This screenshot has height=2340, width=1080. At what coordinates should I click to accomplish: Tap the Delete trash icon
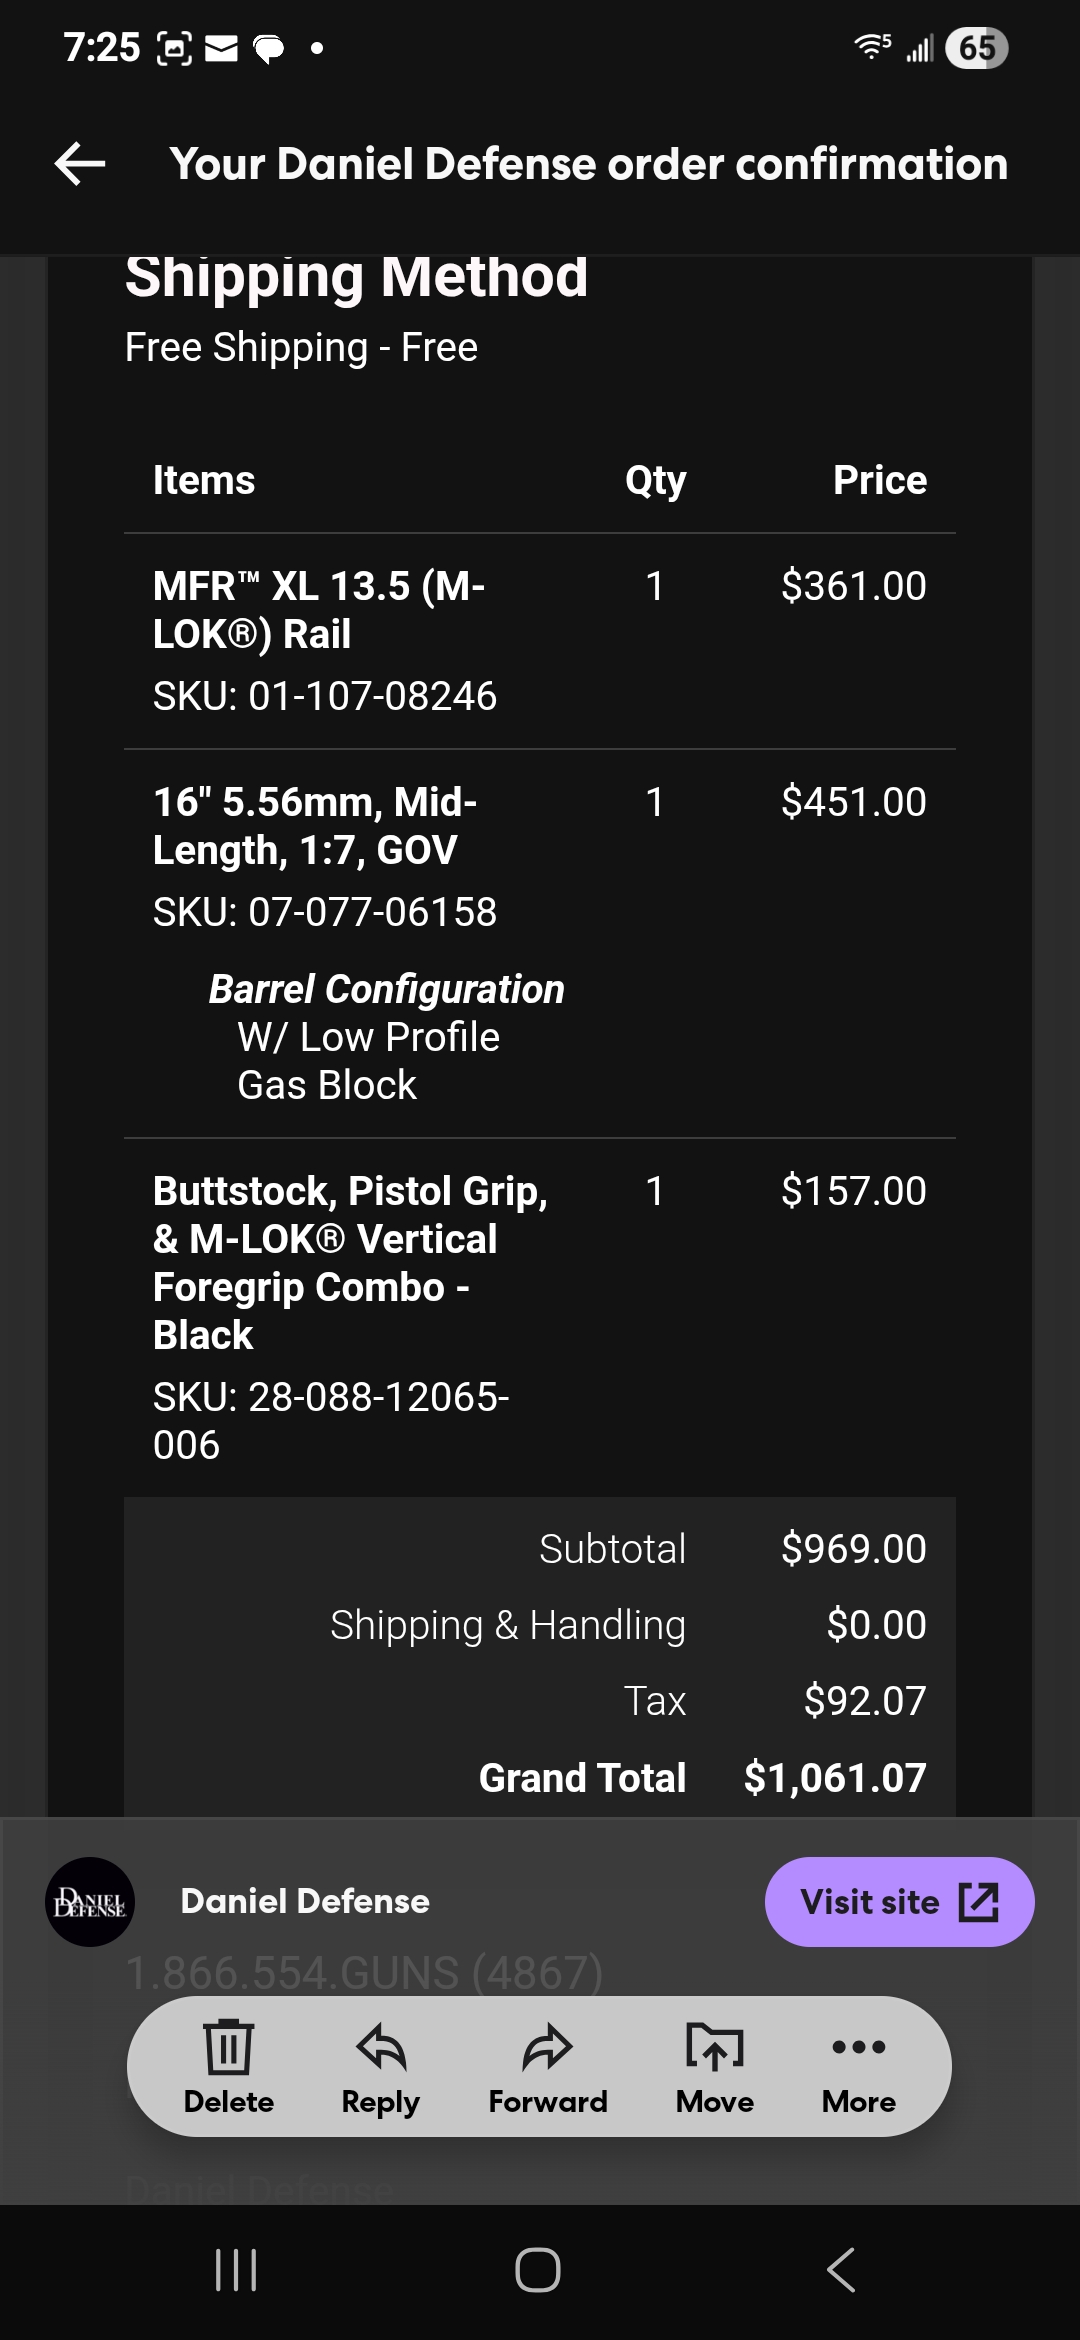pyautogui.click(x=228, y=2046)
